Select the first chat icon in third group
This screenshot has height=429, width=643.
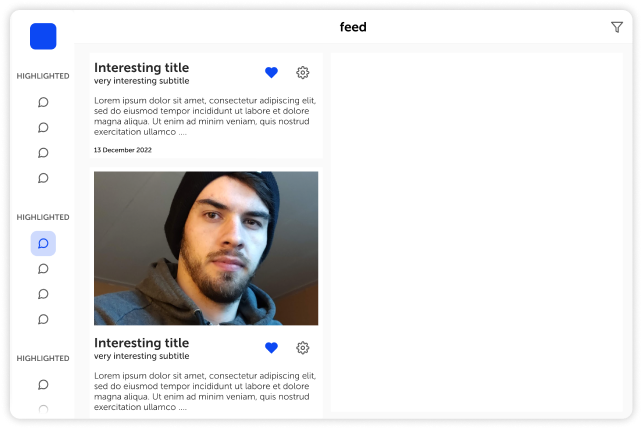click(43, 385)
